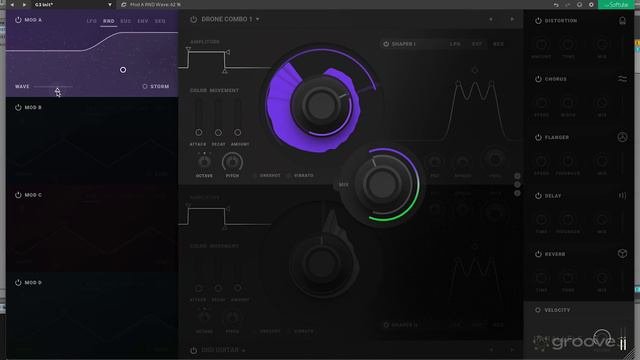Viewport: 640px width, 360px height.
Task: Click the large purple layer color knob
Action: tap(321, 105)
